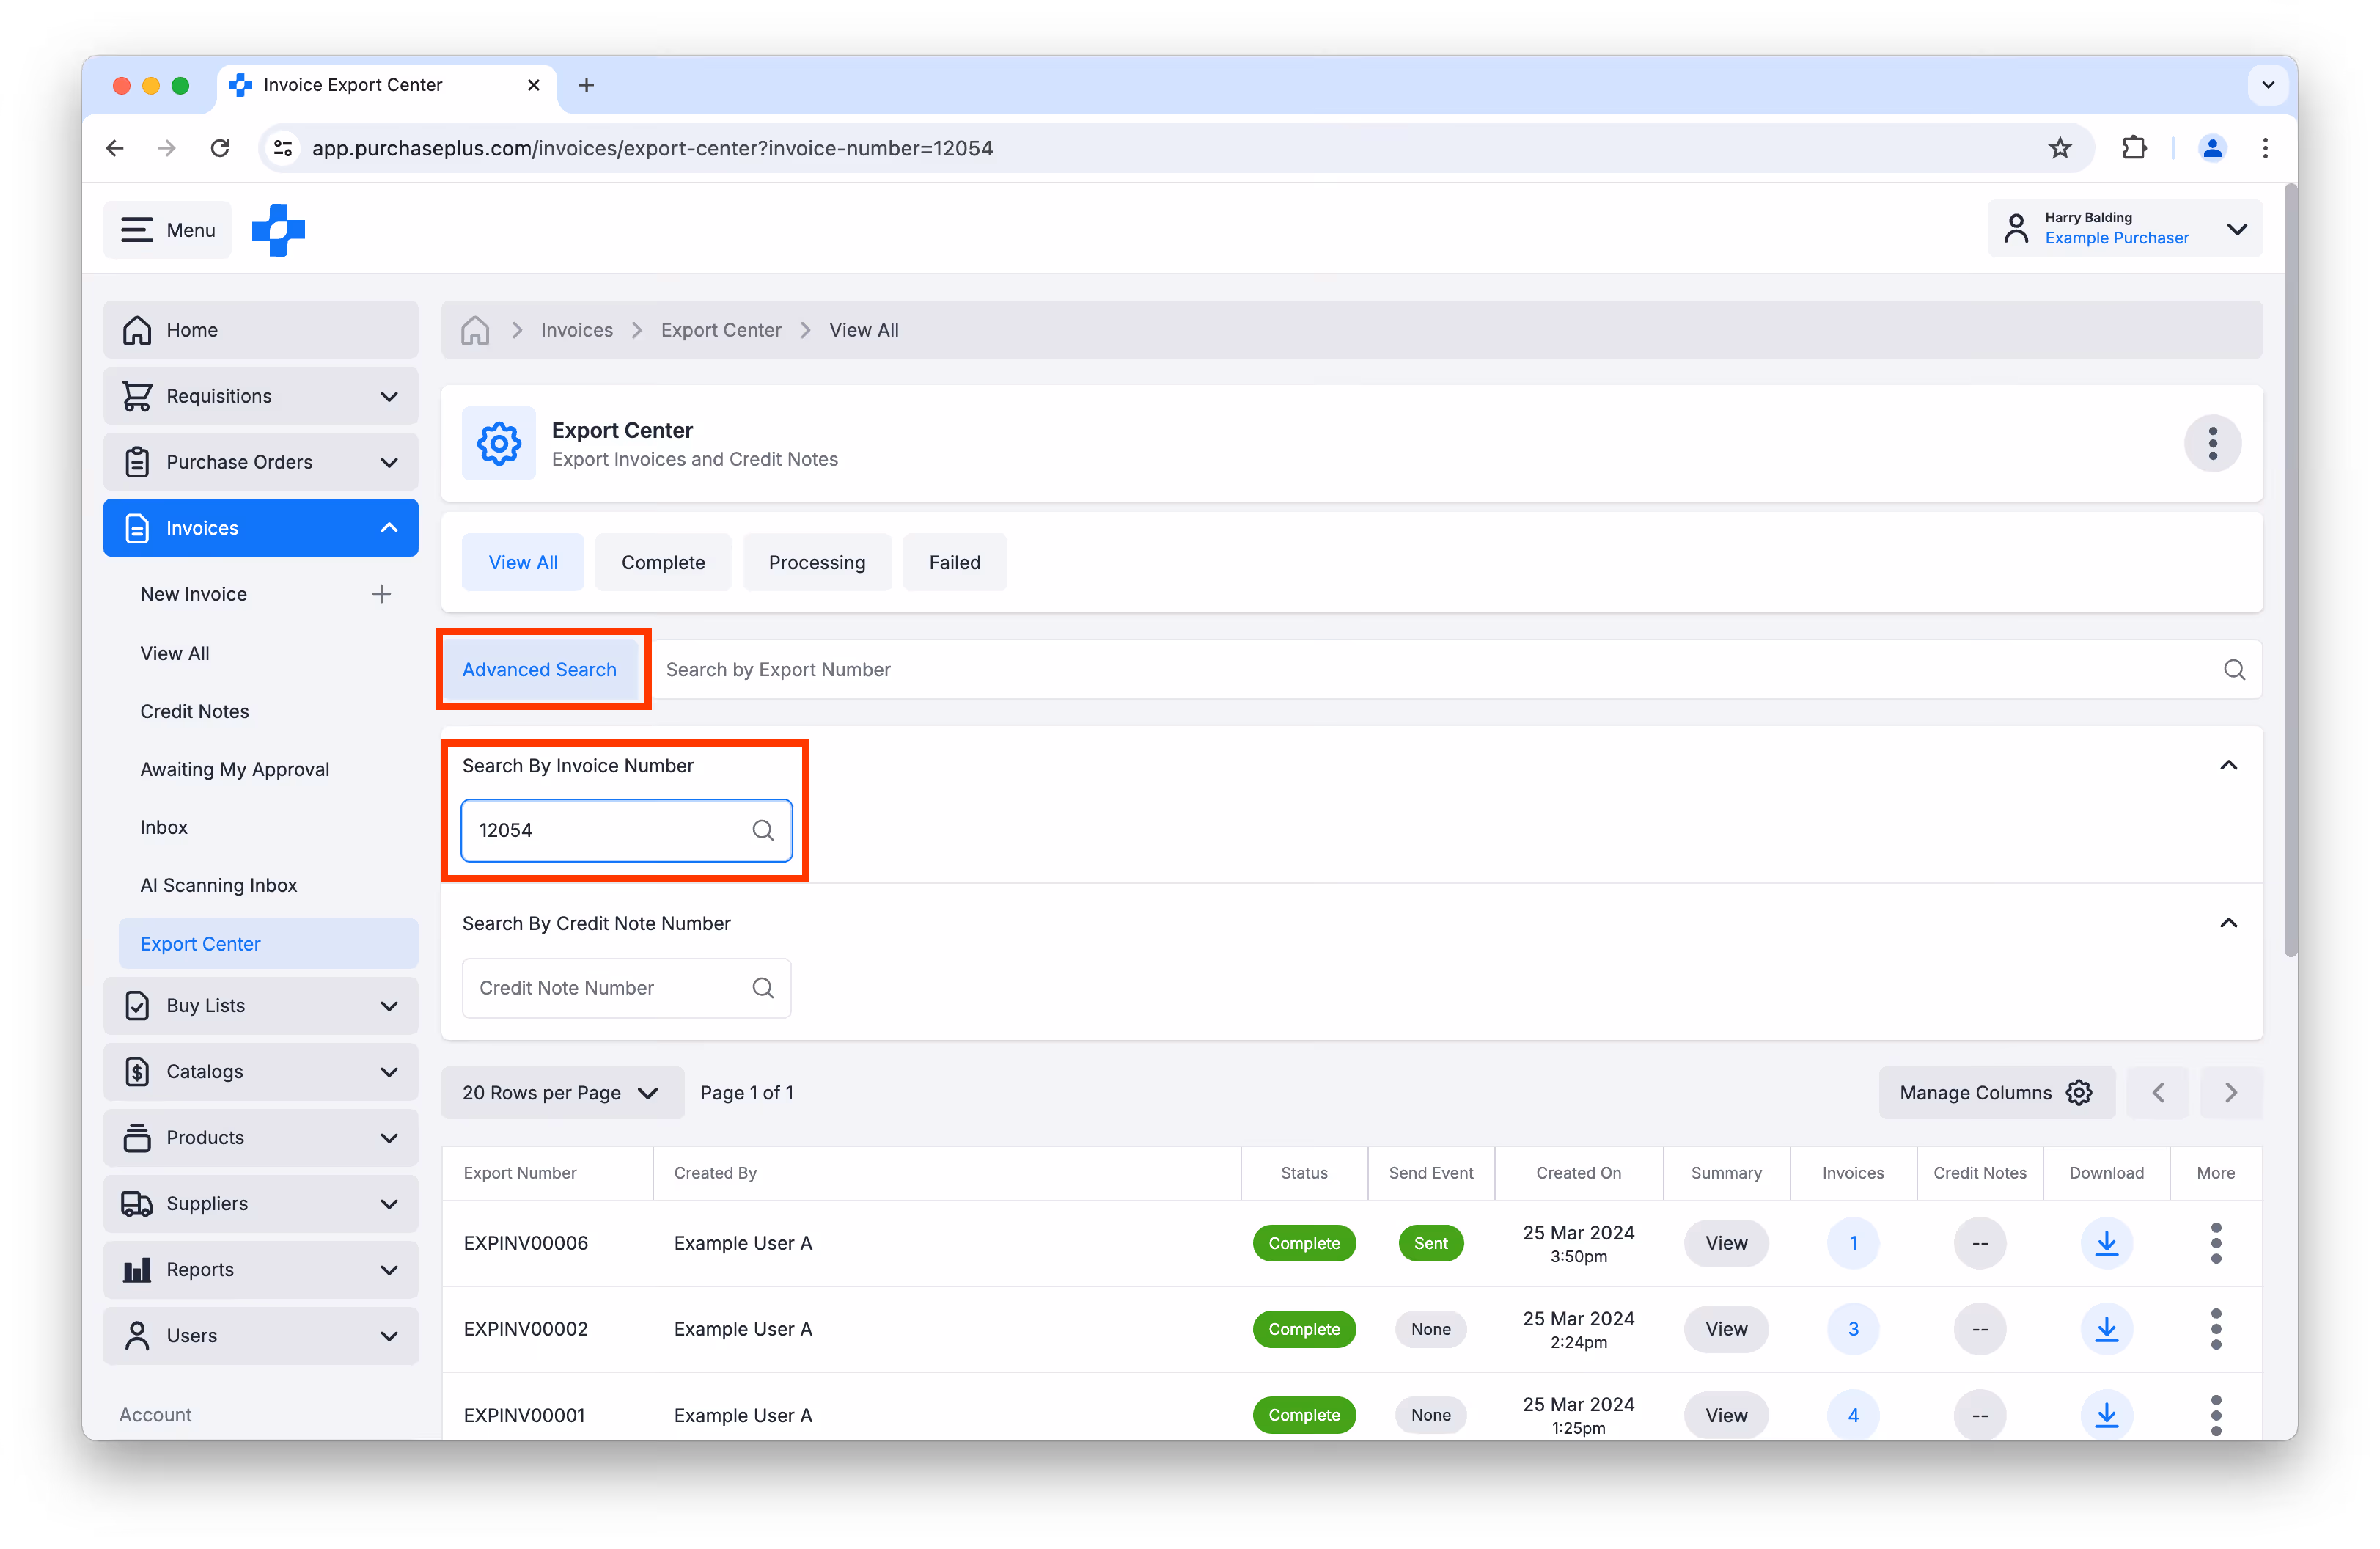Open 20 Rows per Page dropdown

(x=561, y=1093)
